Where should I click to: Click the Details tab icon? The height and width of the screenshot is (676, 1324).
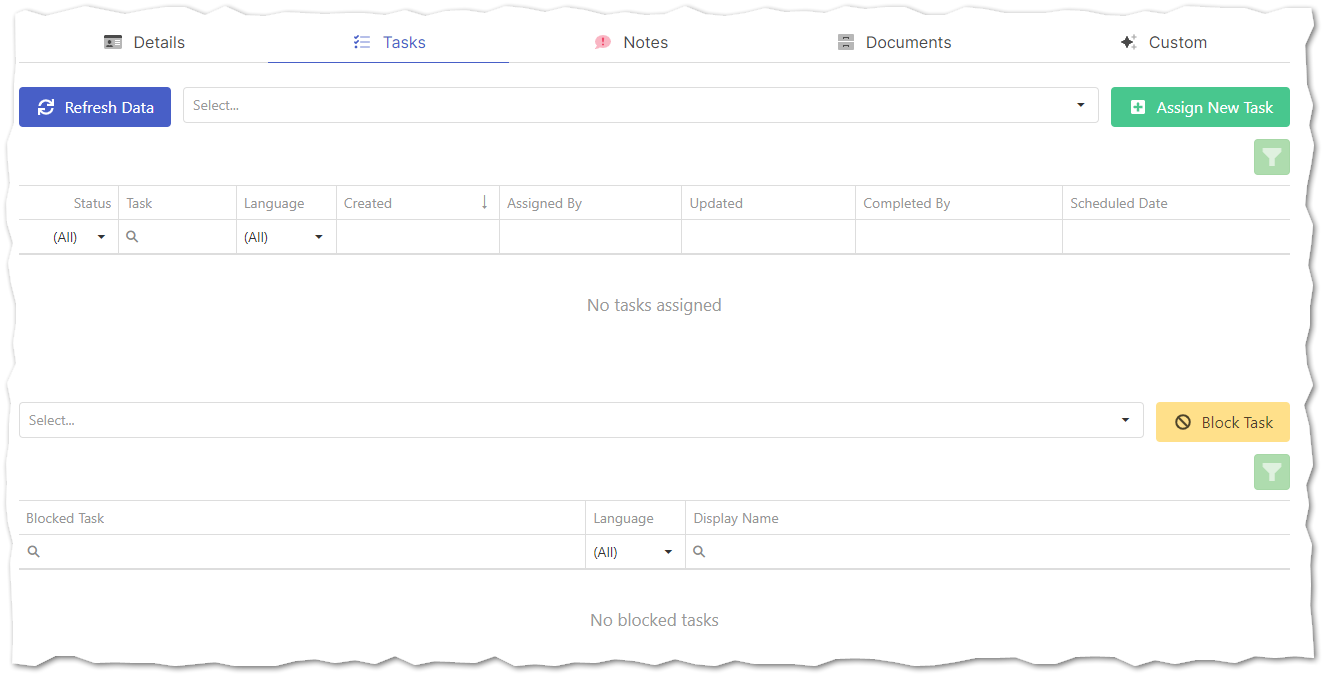(x=113, y=42)
